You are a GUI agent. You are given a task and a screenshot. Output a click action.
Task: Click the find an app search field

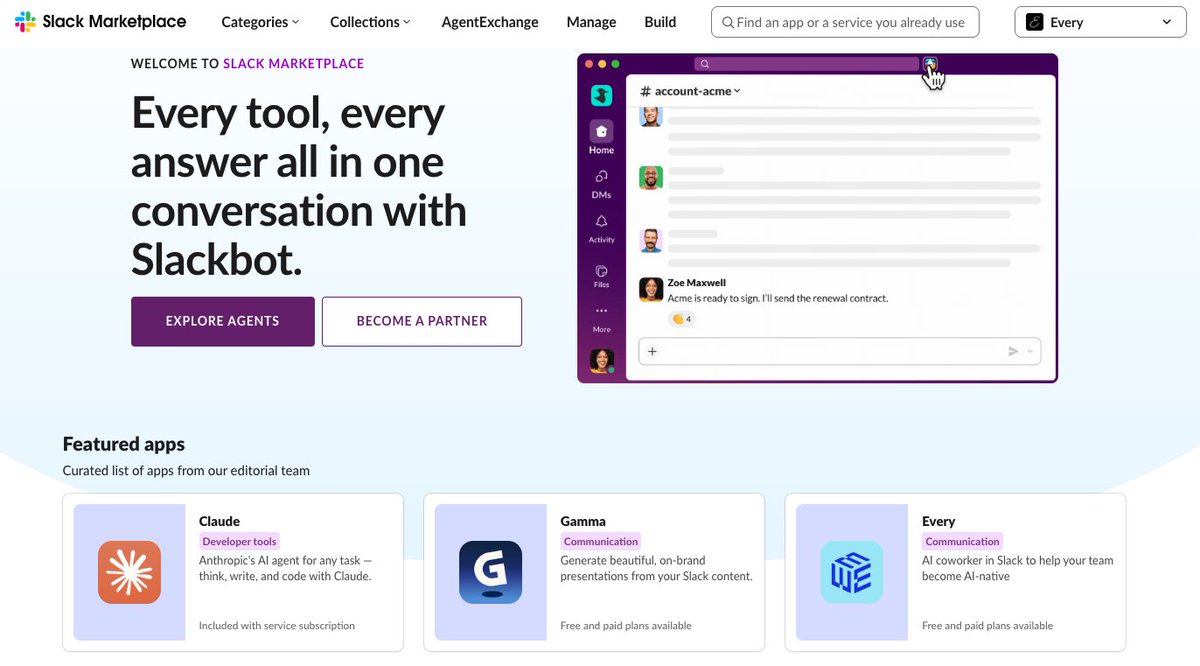point(845,22)
